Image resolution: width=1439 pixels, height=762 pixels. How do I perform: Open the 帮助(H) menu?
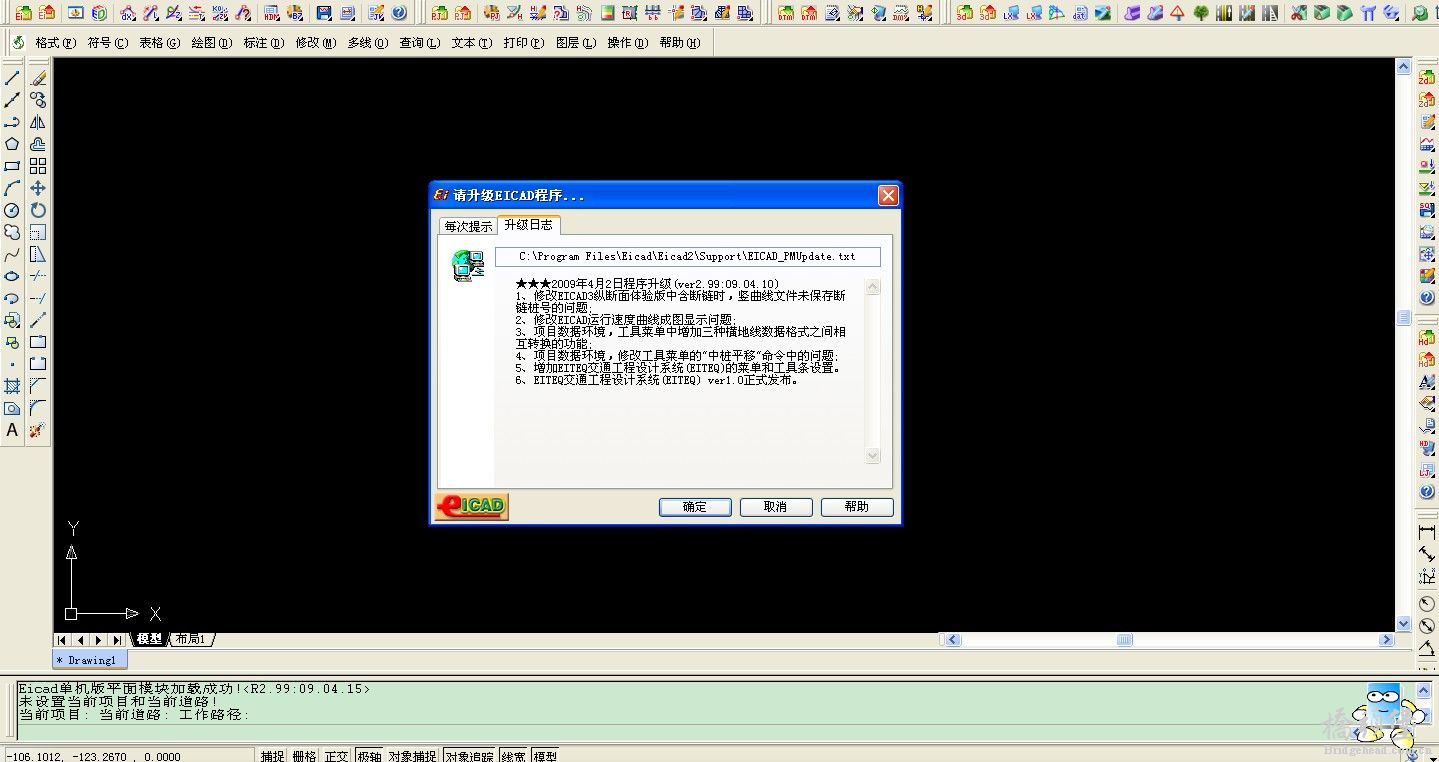tap(679, 43)
